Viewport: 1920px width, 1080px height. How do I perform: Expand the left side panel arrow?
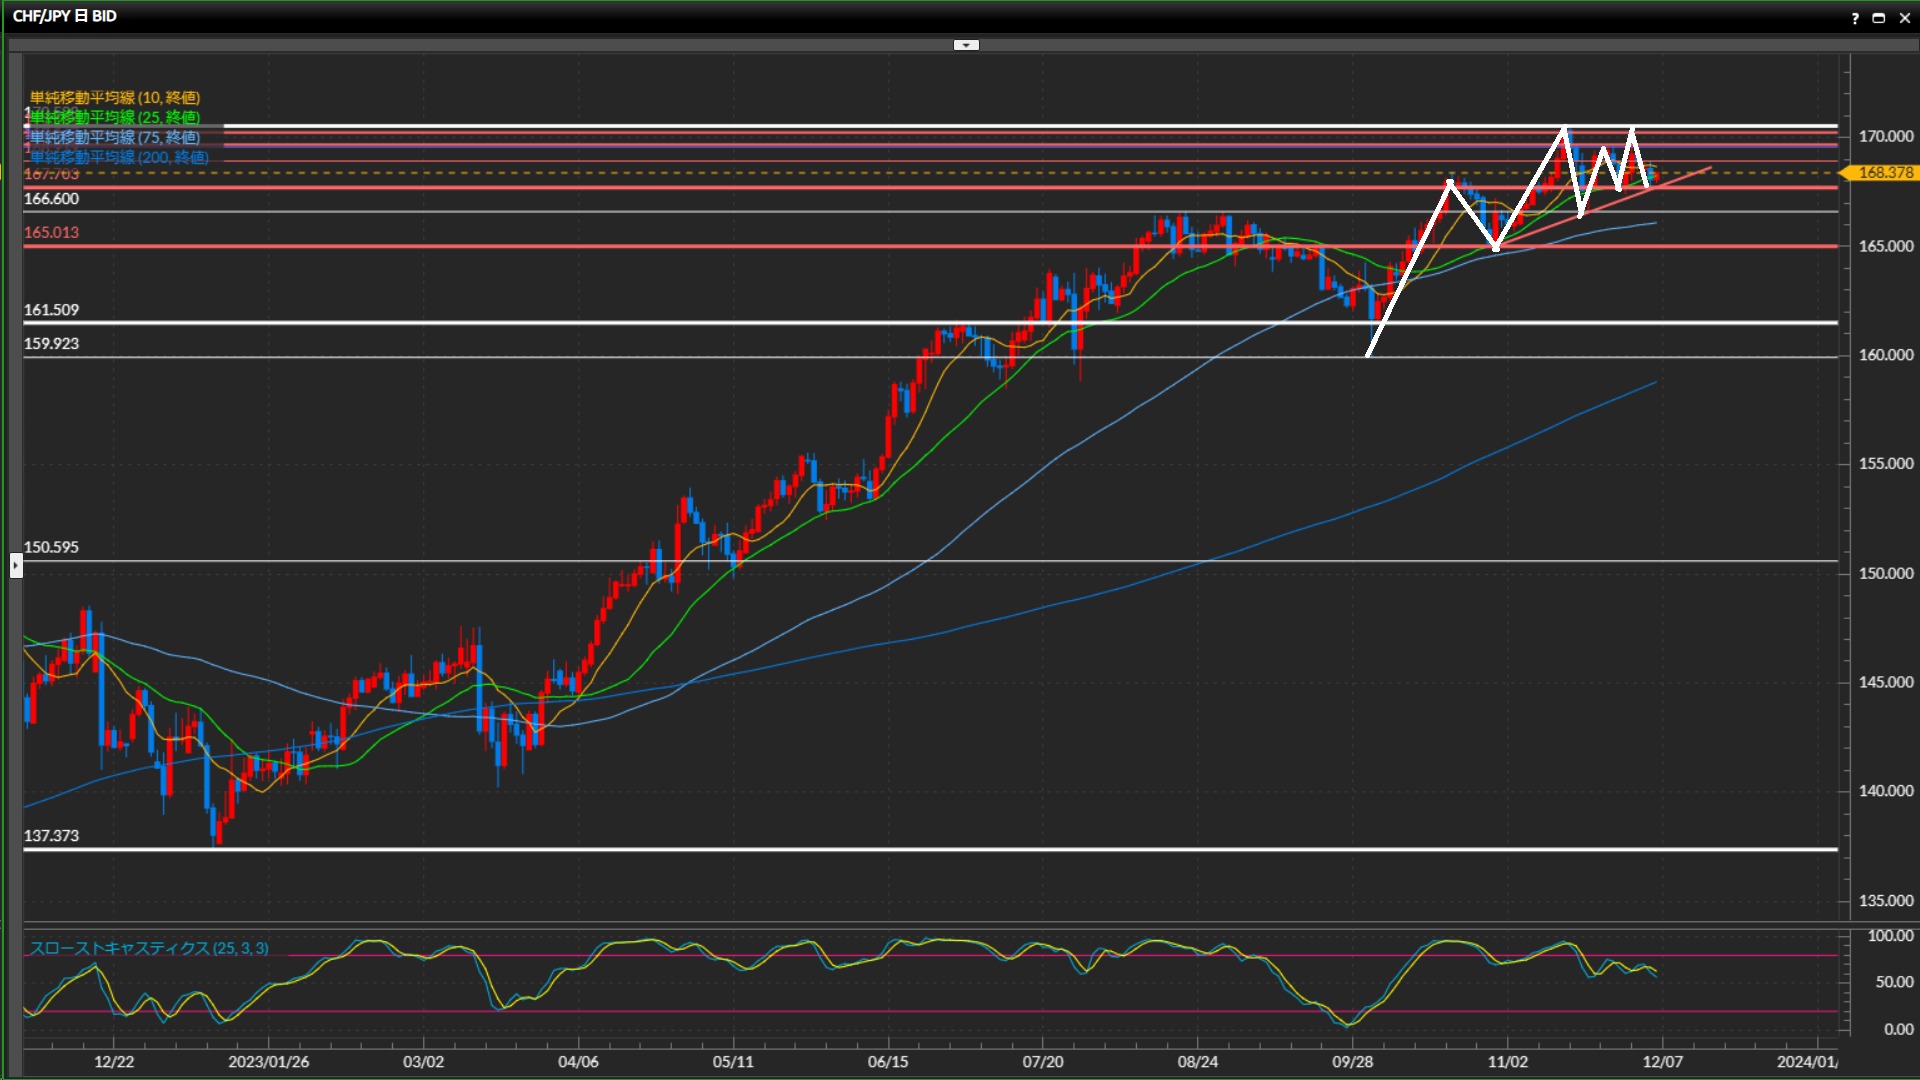tap(16, 566)
